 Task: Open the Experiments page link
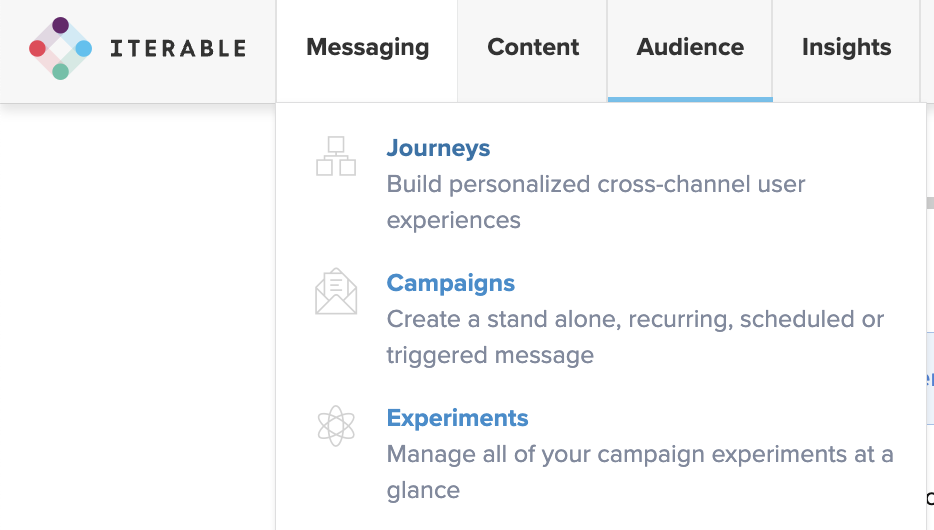[x=457, y=418]
